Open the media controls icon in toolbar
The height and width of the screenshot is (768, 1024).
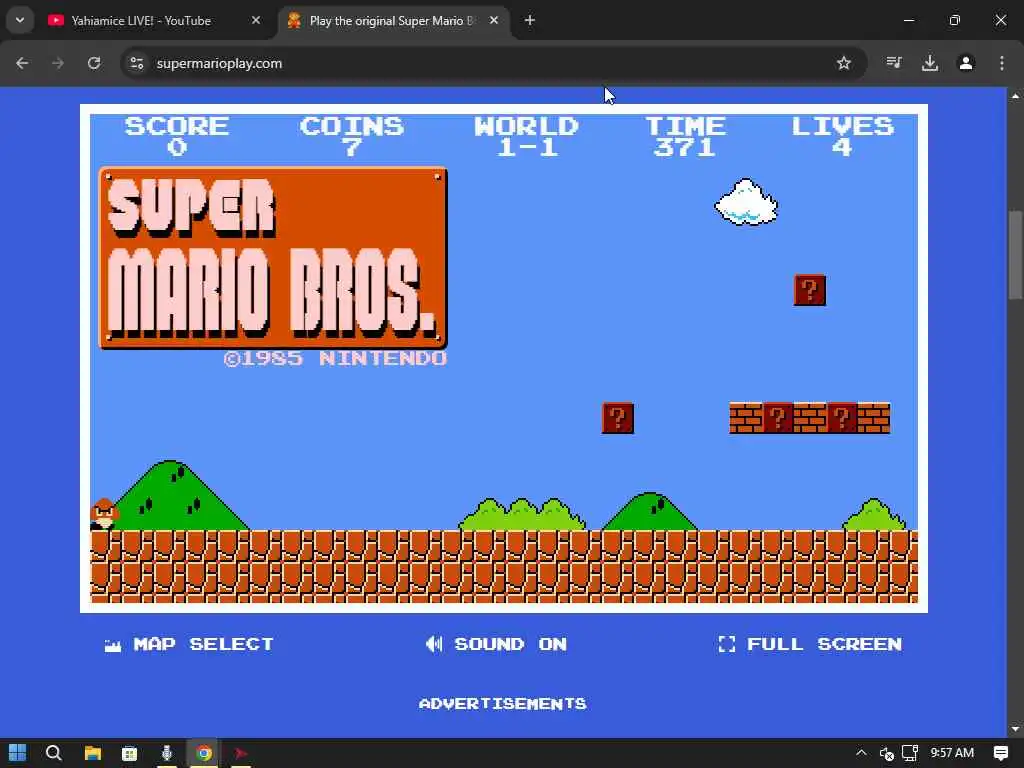pyautogui.click(x=894, y=63)
